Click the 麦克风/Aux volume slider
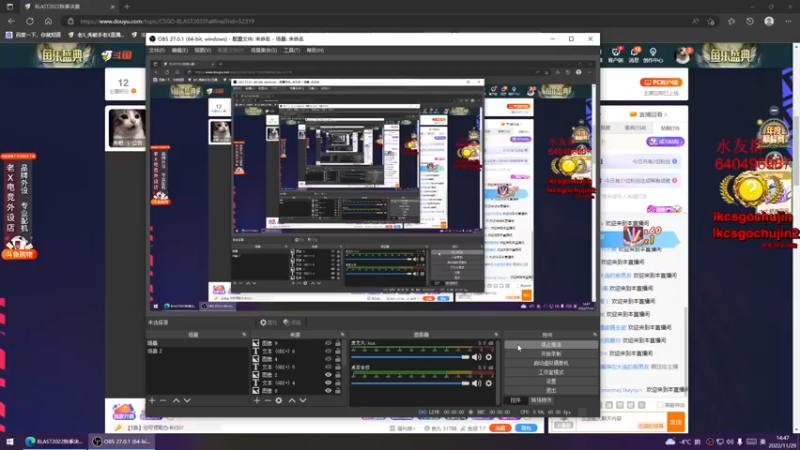This screenshot has width=800, height=450. (x=410, y=357)
